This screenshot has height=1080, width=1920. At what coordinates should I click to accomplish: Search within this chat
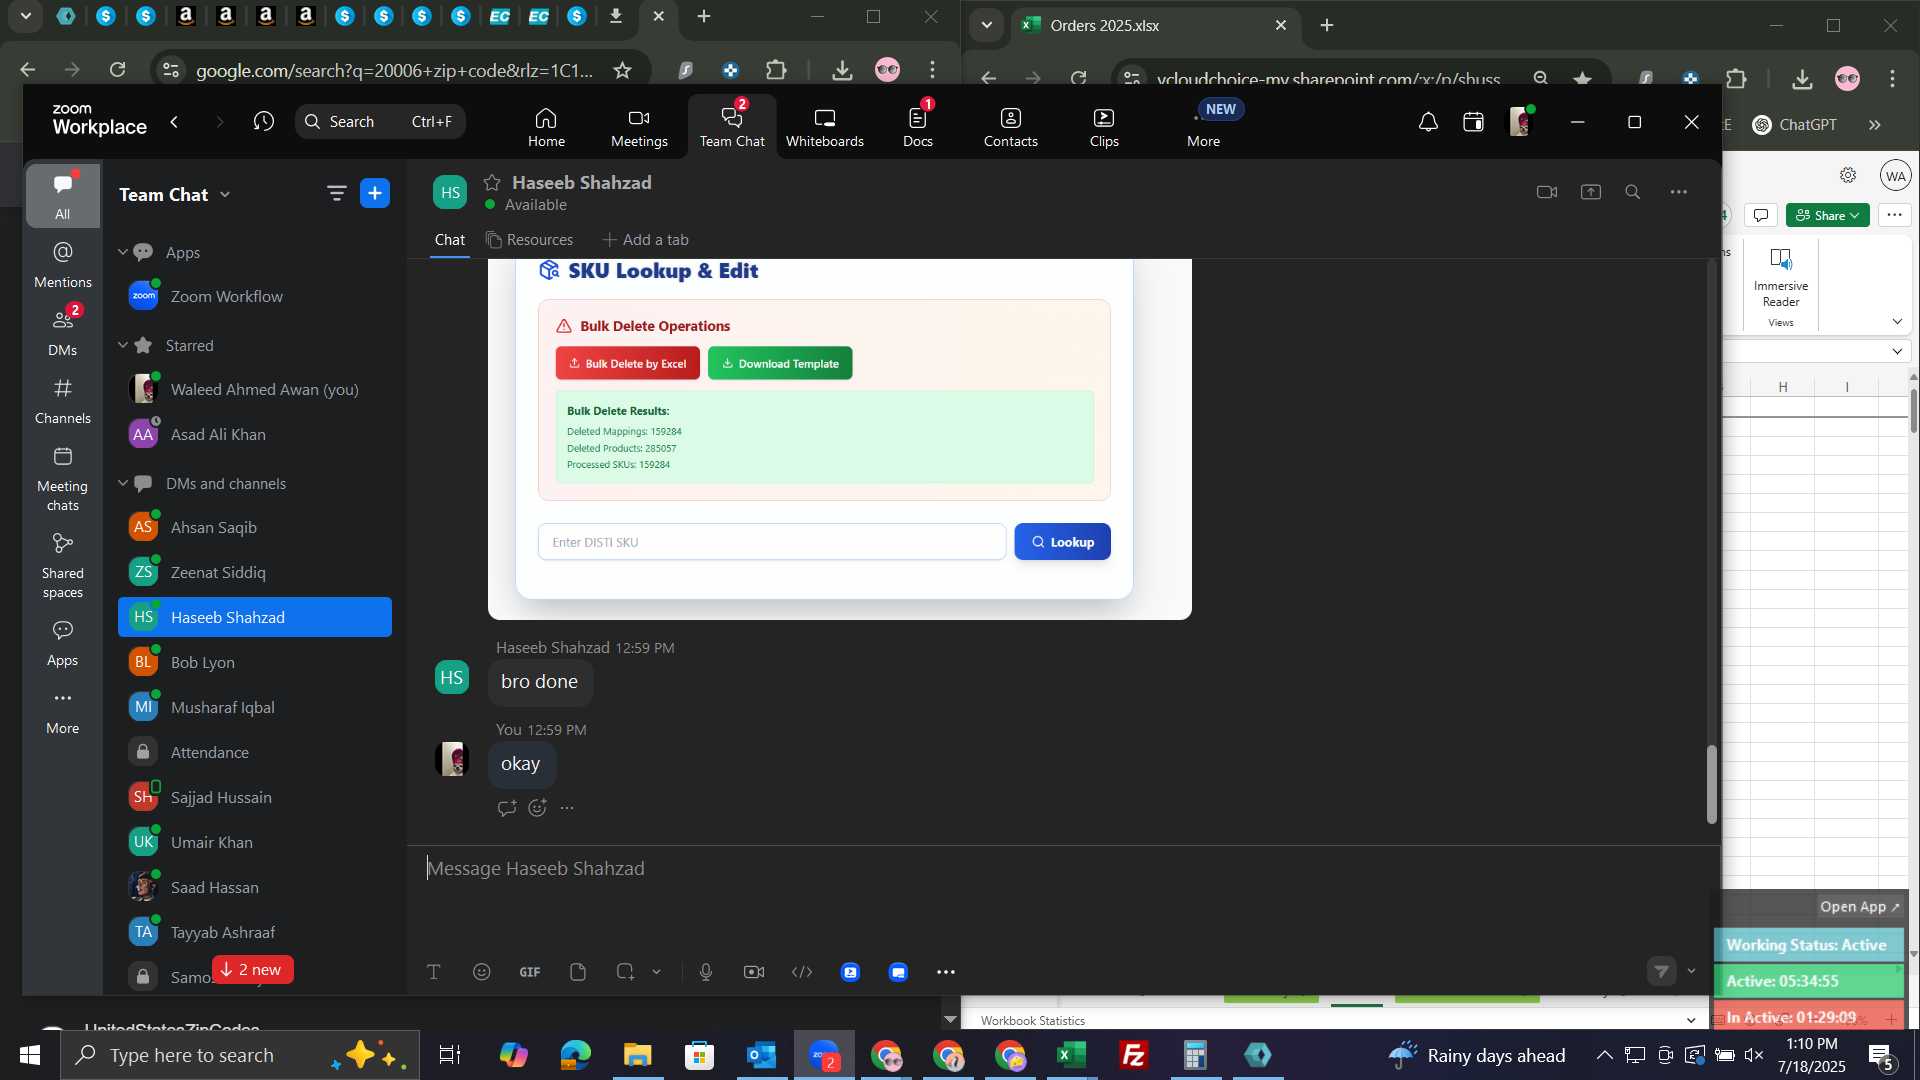pos(1633,192)
